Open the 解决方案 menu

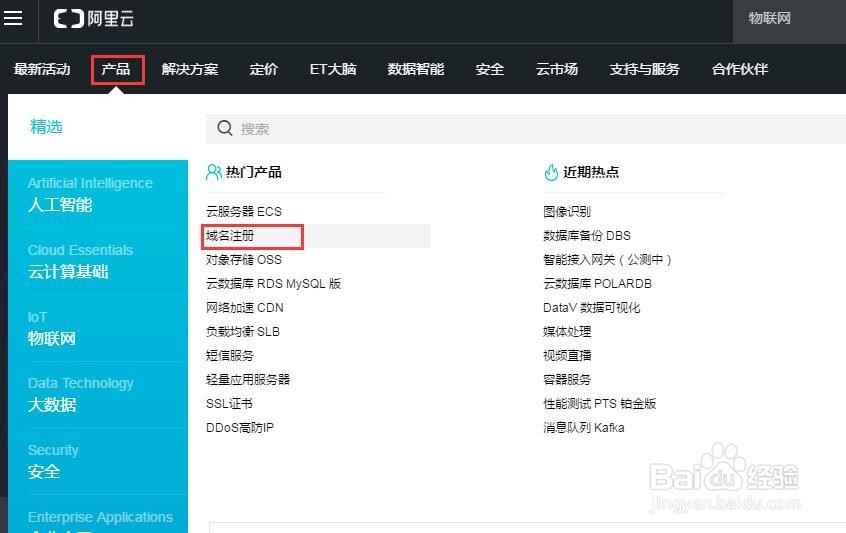tap(190, 69)
